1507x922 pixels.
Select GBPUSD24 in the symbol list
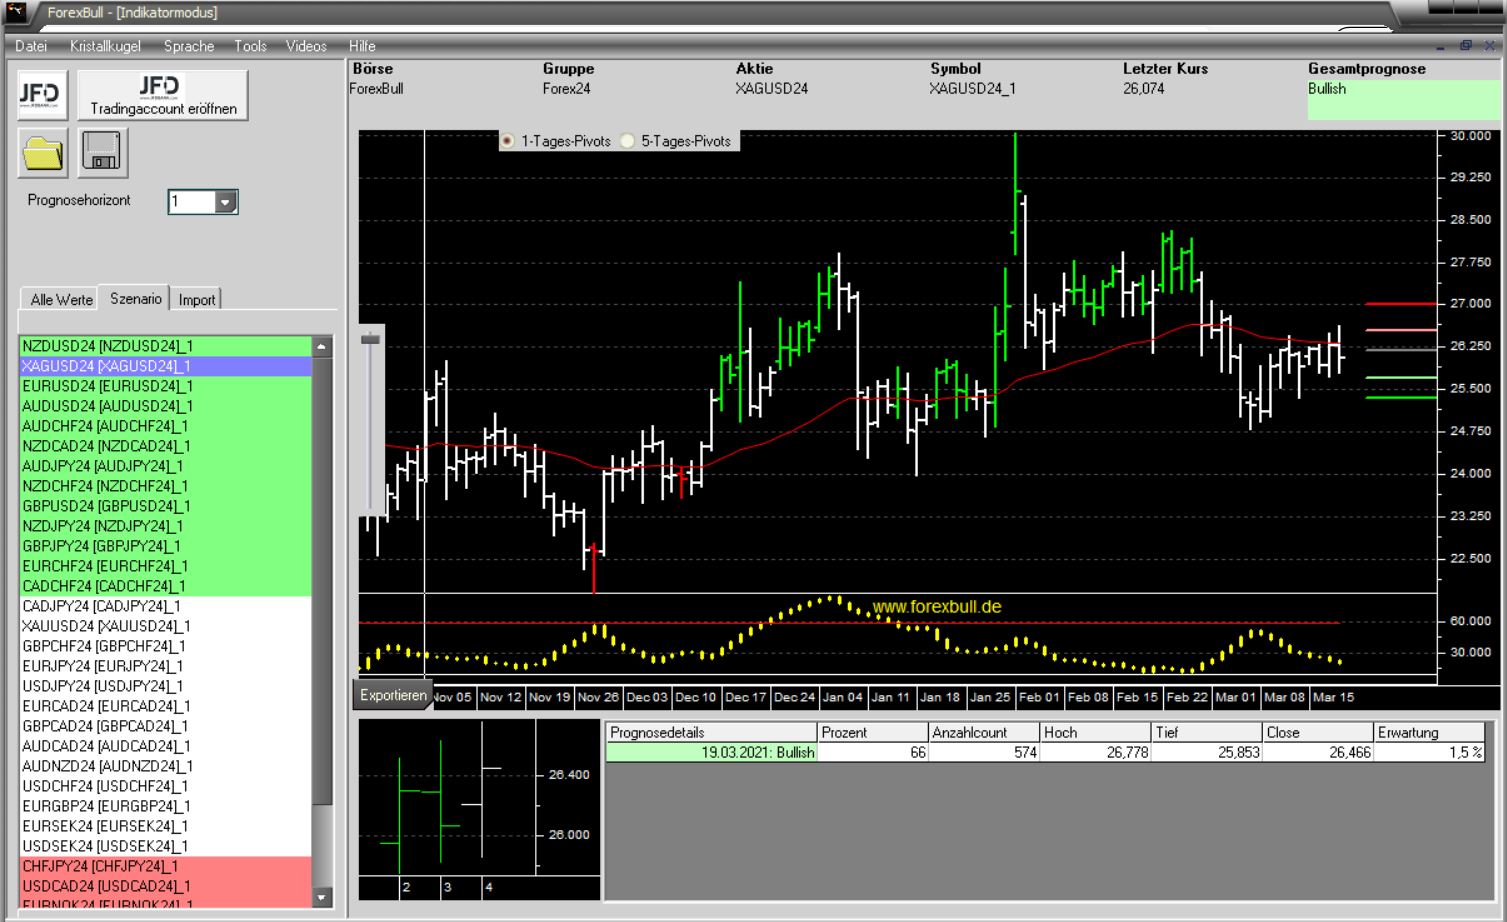tap(166, 506)
